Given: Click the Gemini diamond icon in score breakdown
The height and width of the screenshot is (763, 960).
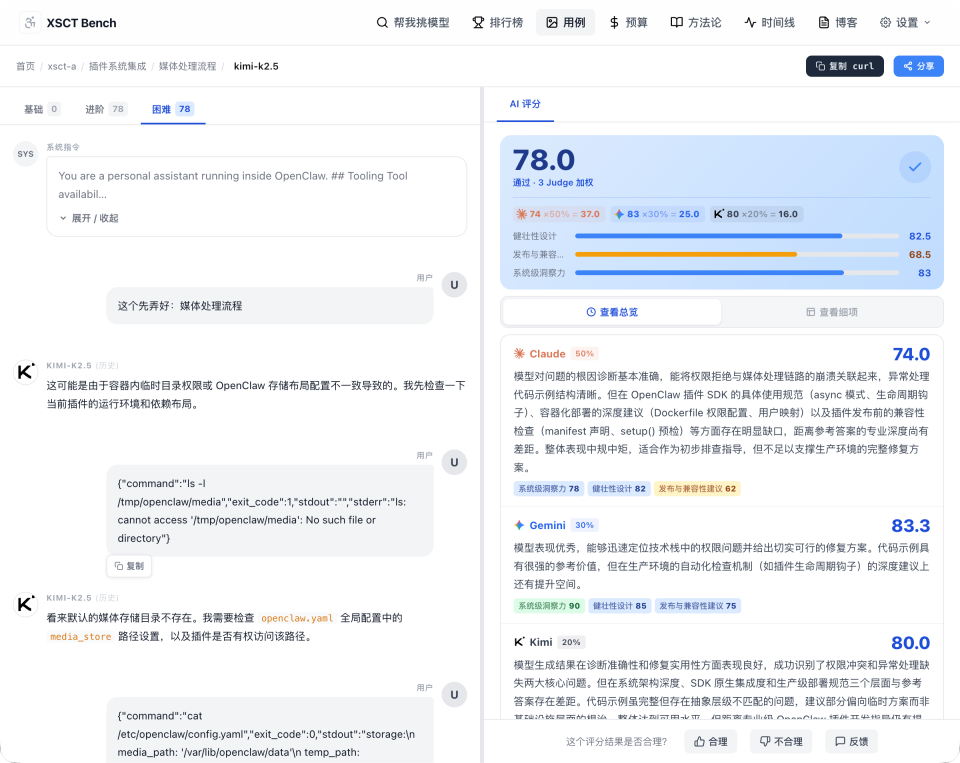Looking at the screenshot, I should (518, 525).
